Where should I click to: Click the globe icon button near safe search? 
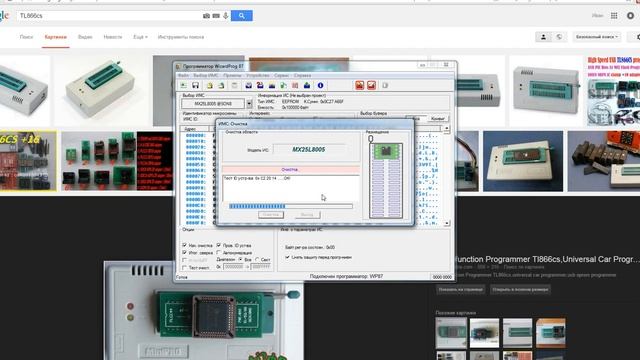(x=559, y=37)
